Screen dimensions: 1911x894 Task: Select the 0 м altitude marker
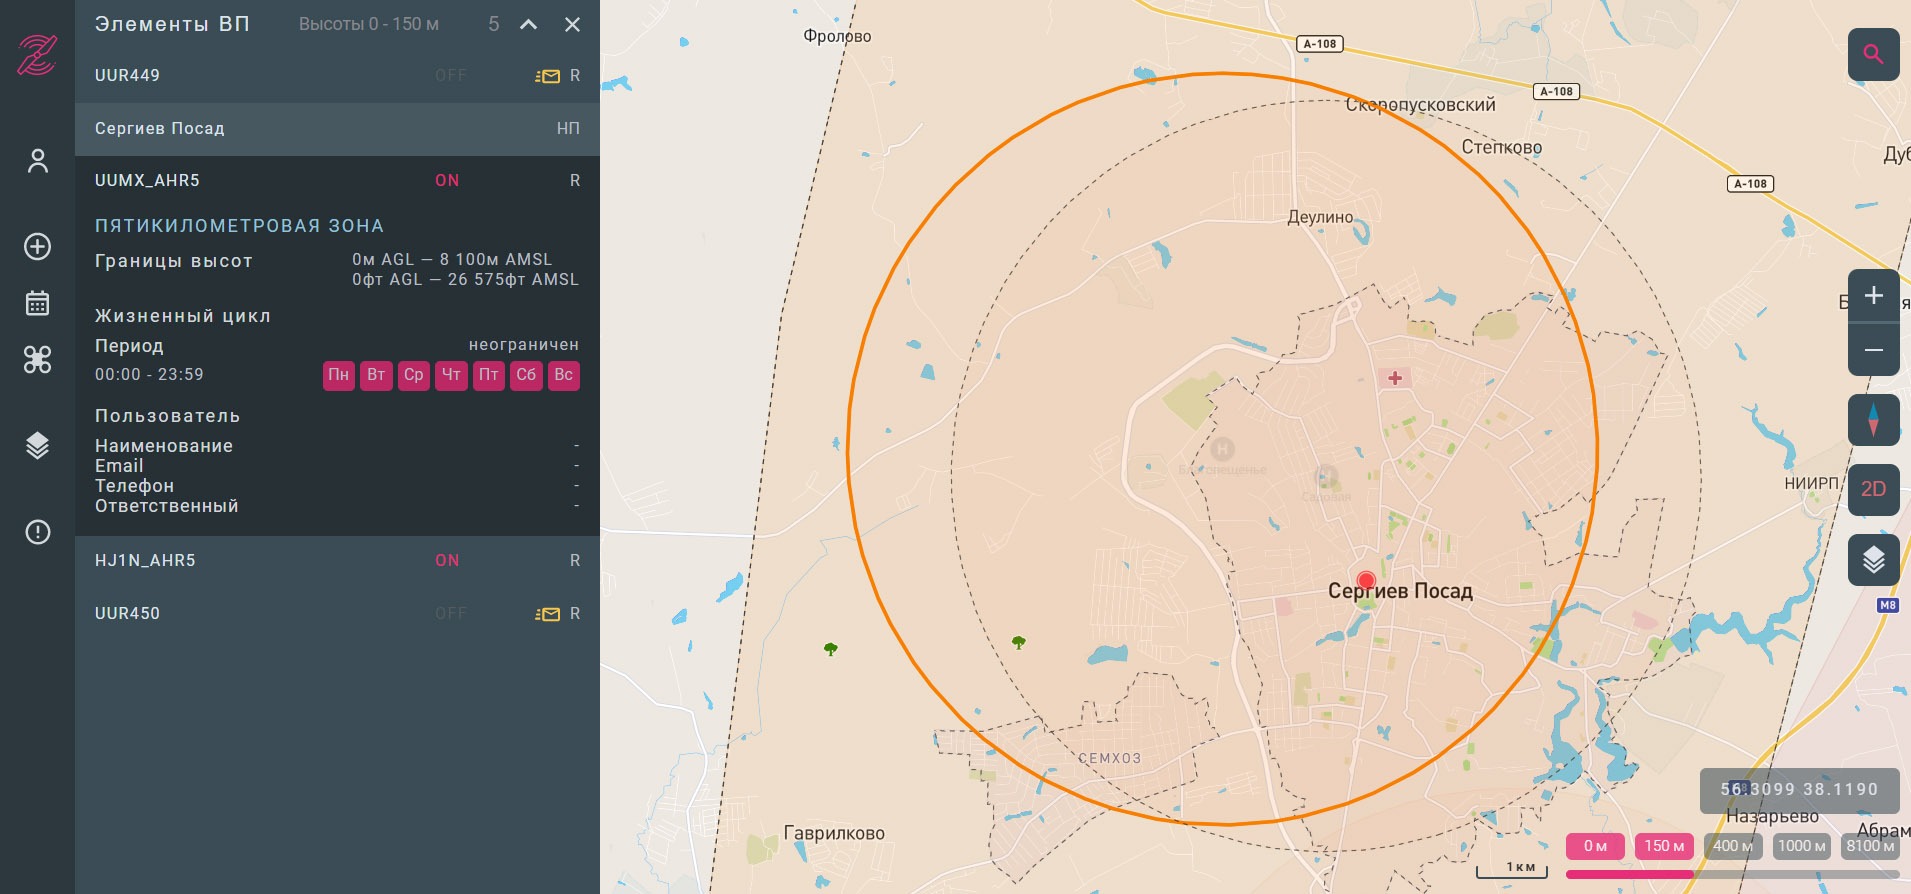coord(1595,846)
